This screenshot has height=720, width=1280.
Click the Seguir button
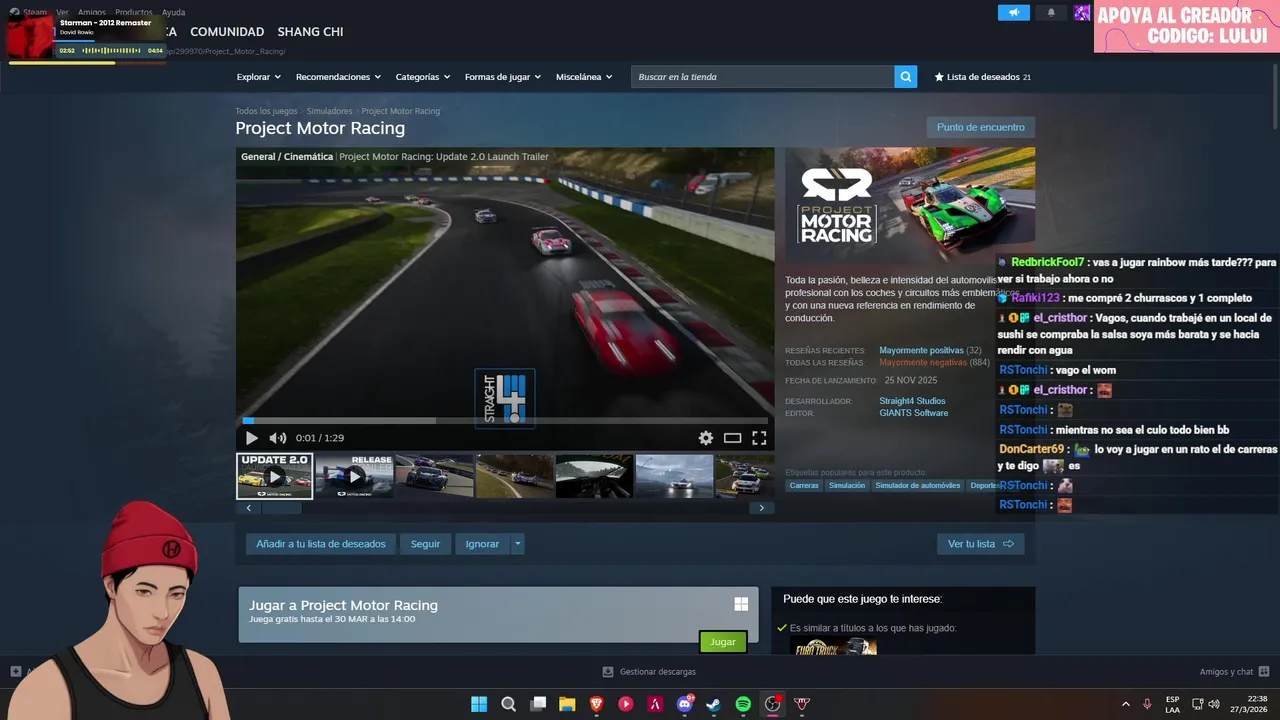[425, 544]
